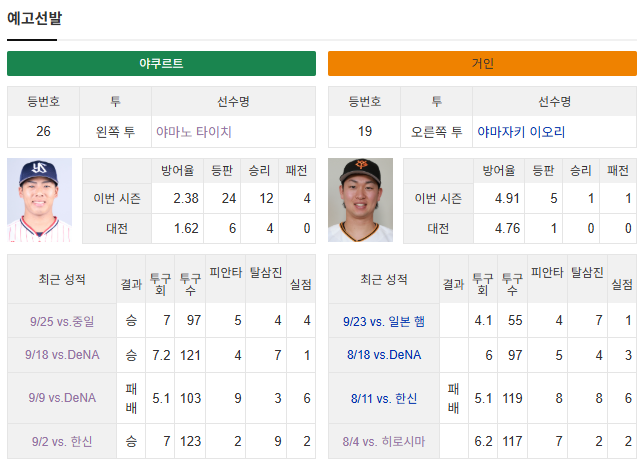The height and width of the screenshot is (465, 641).
Task: Click the Giants 최근 성적 table header
Action: pyautogui.click(x=384, y=279)
